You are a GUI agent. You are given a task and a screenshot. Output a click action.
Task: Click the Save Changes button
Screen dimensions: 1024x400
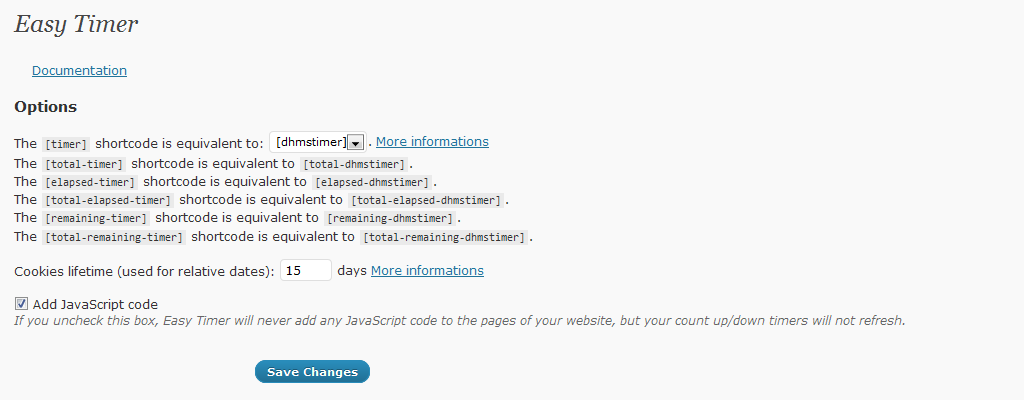312,372
